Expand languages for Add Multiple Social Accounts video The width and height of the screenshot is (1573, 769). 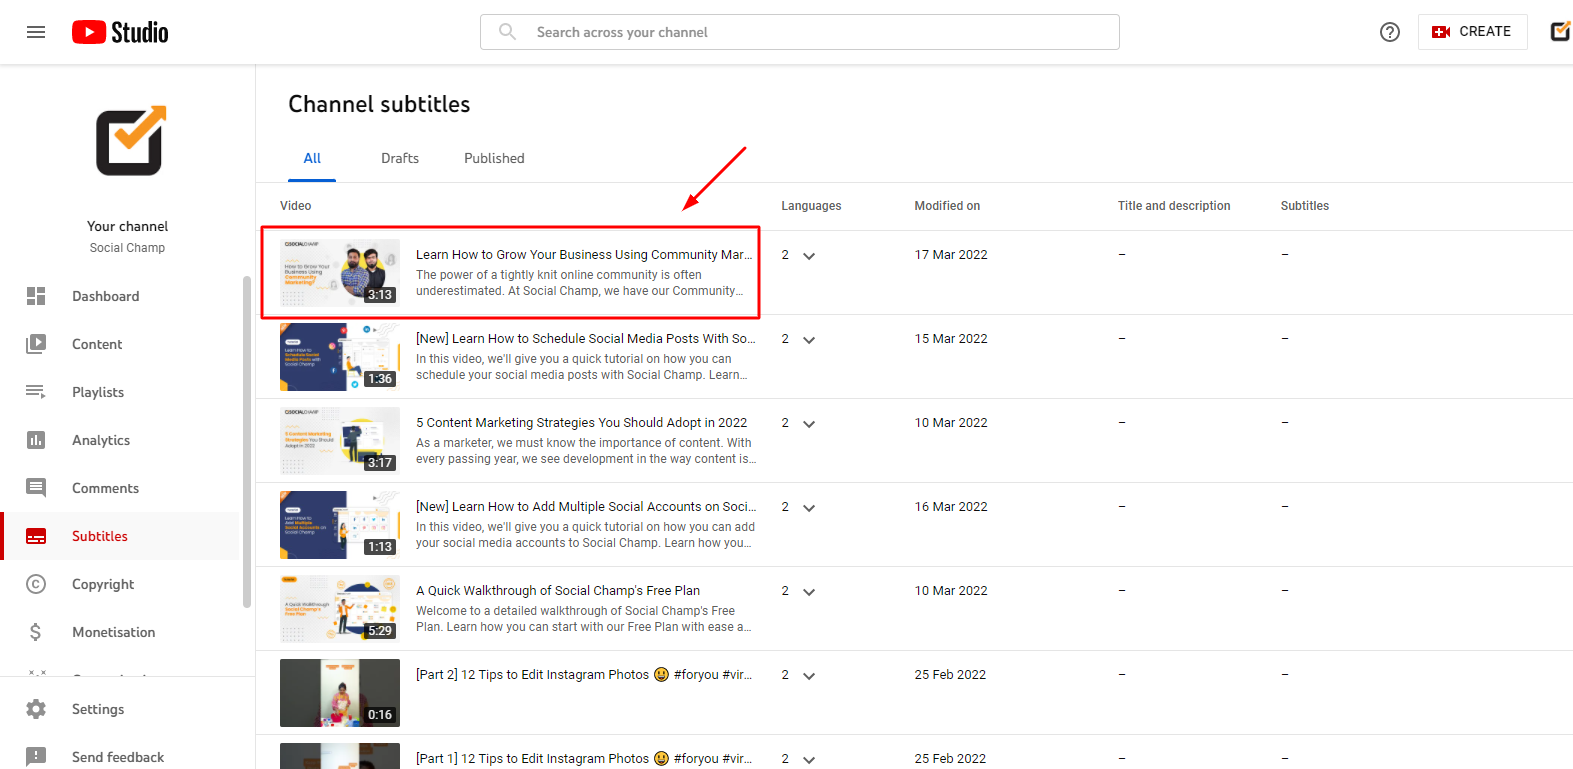click(809, 508)
